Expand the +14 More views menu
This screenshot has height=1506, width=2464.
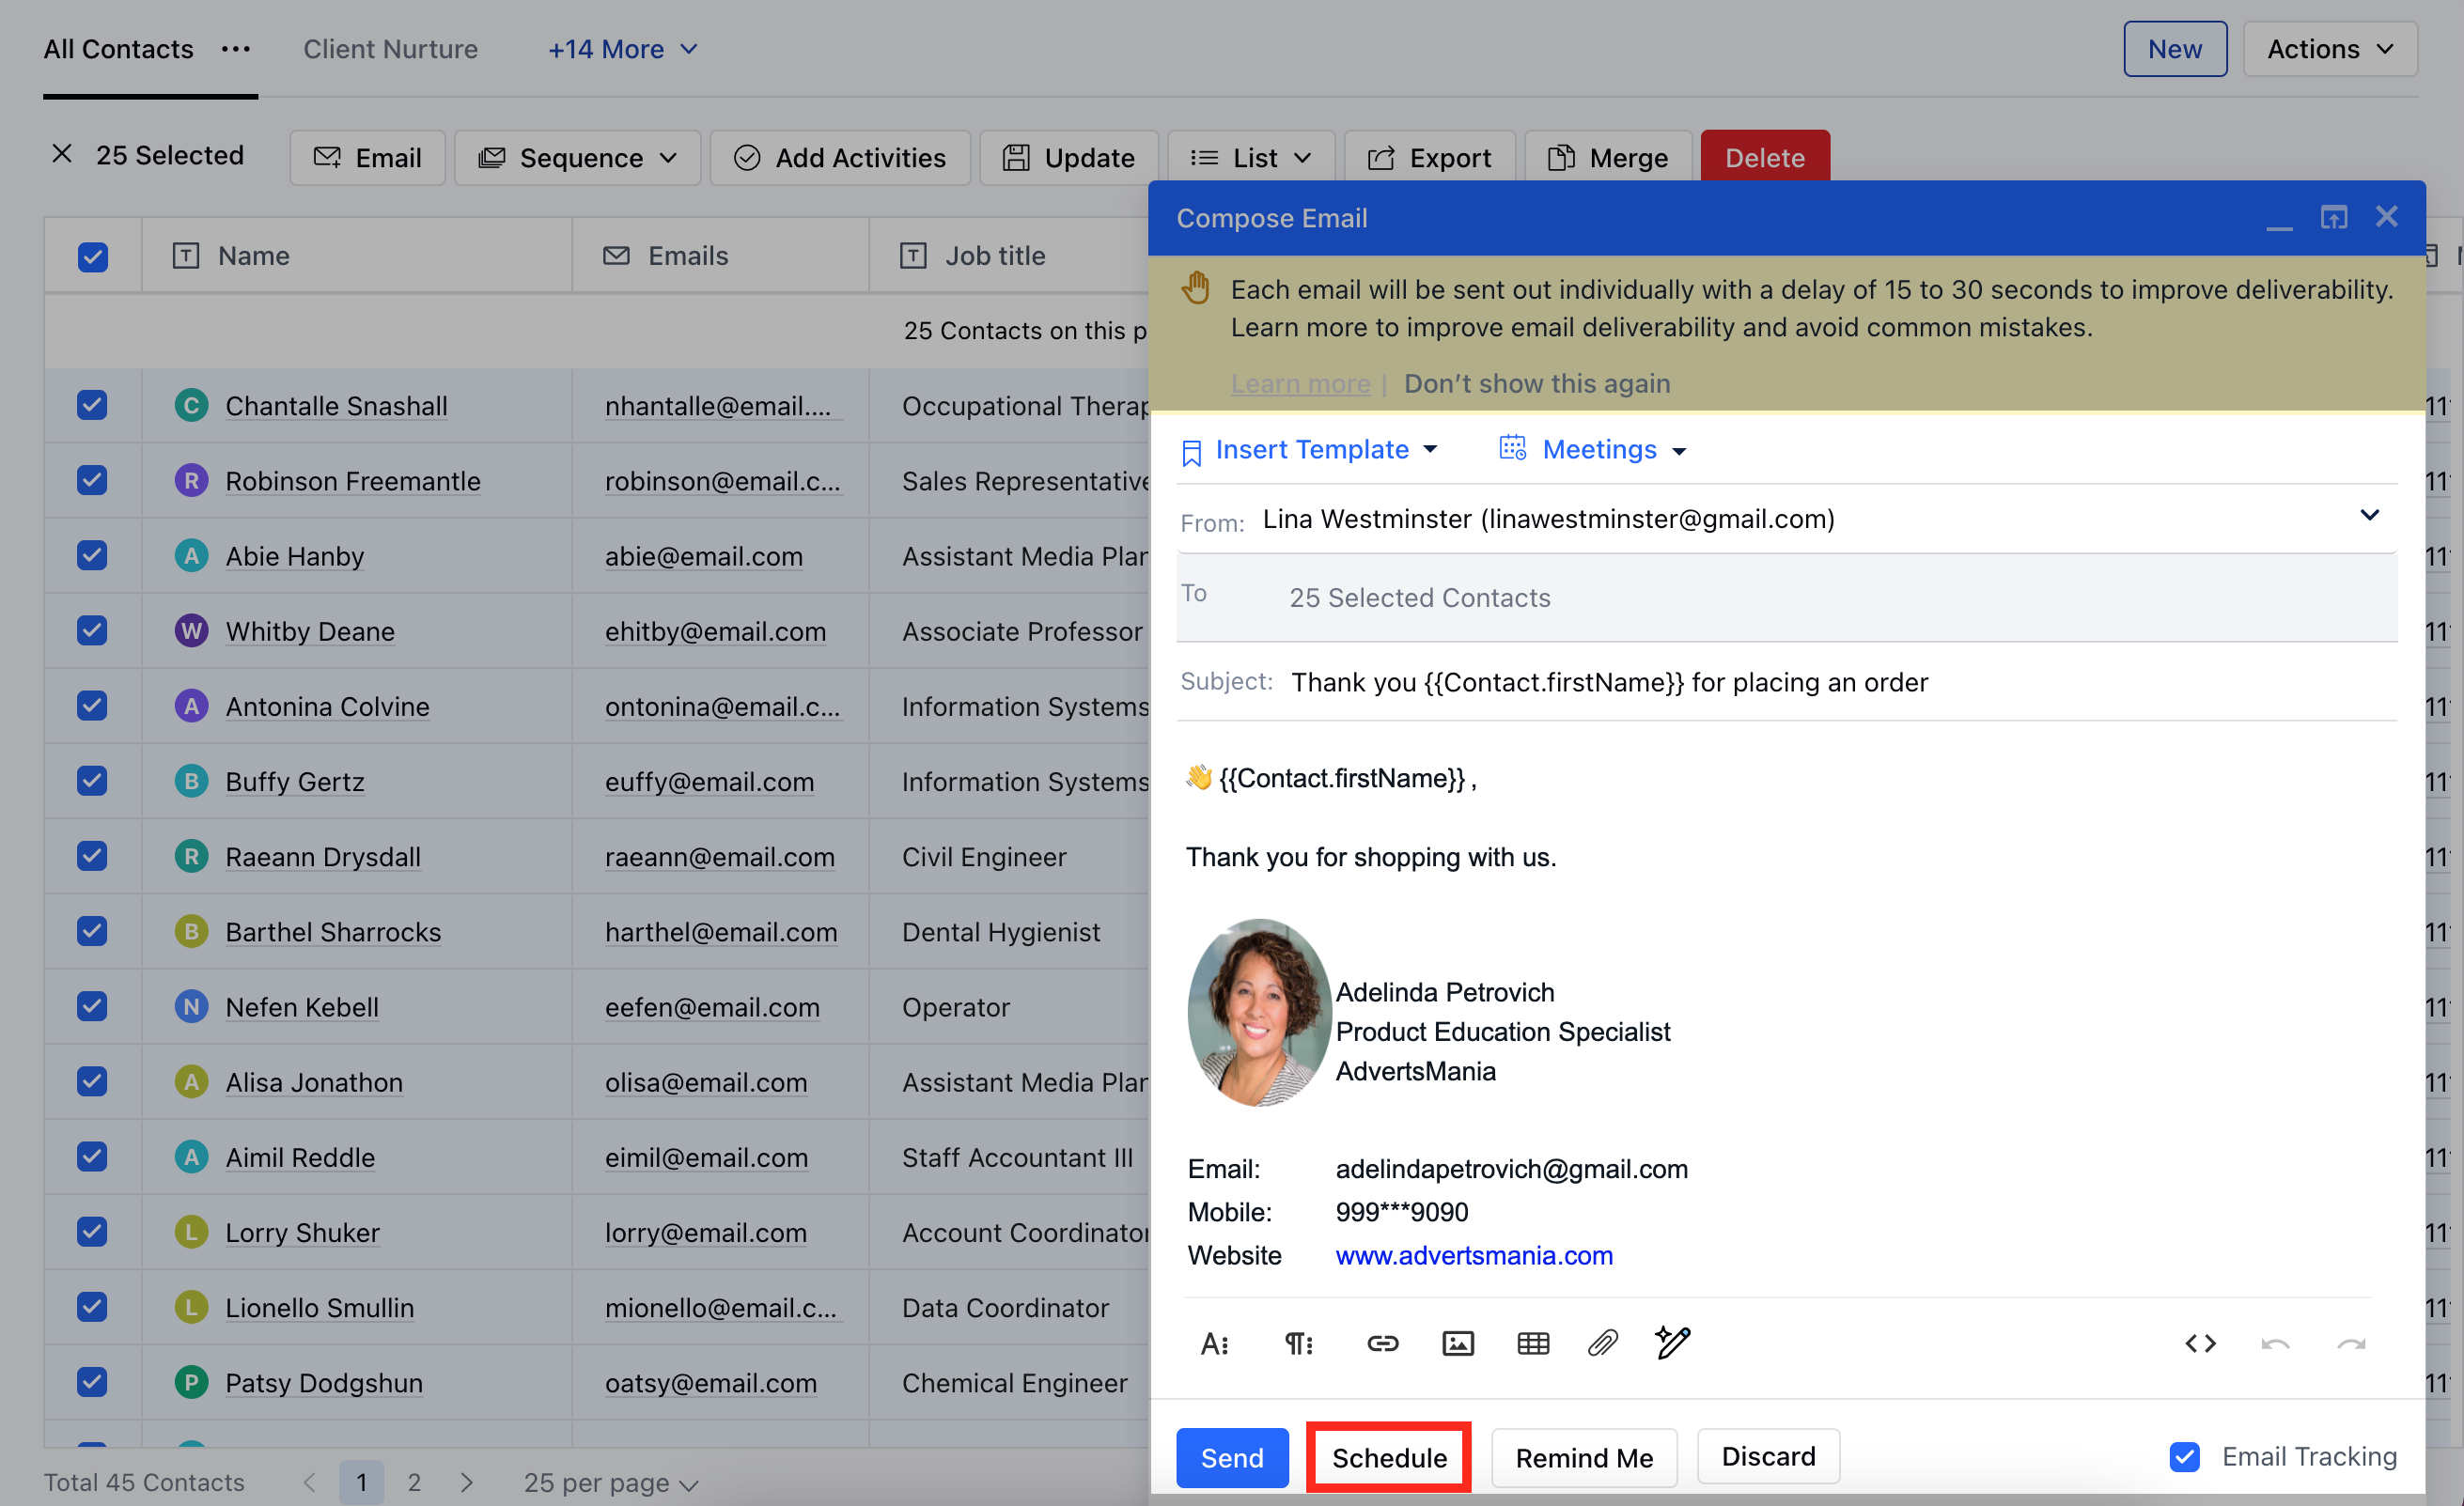click(620, 48)
